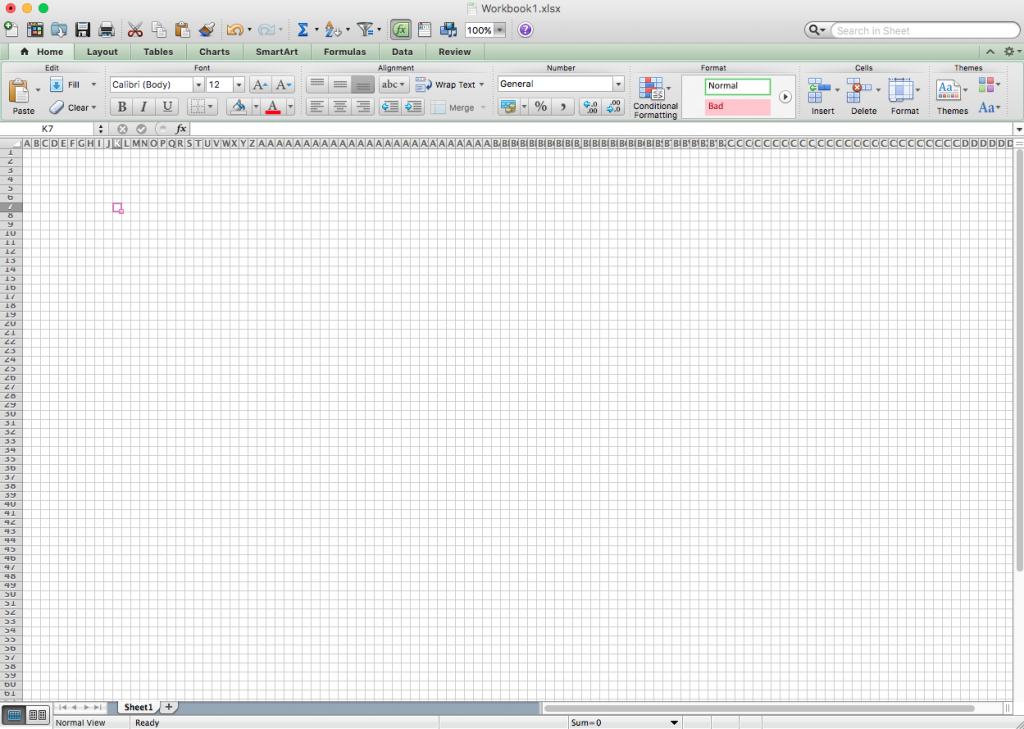Viewport: 1024px width, 729px height.
Task: Open the template gallery icon
Action: (x=35, y=29)
